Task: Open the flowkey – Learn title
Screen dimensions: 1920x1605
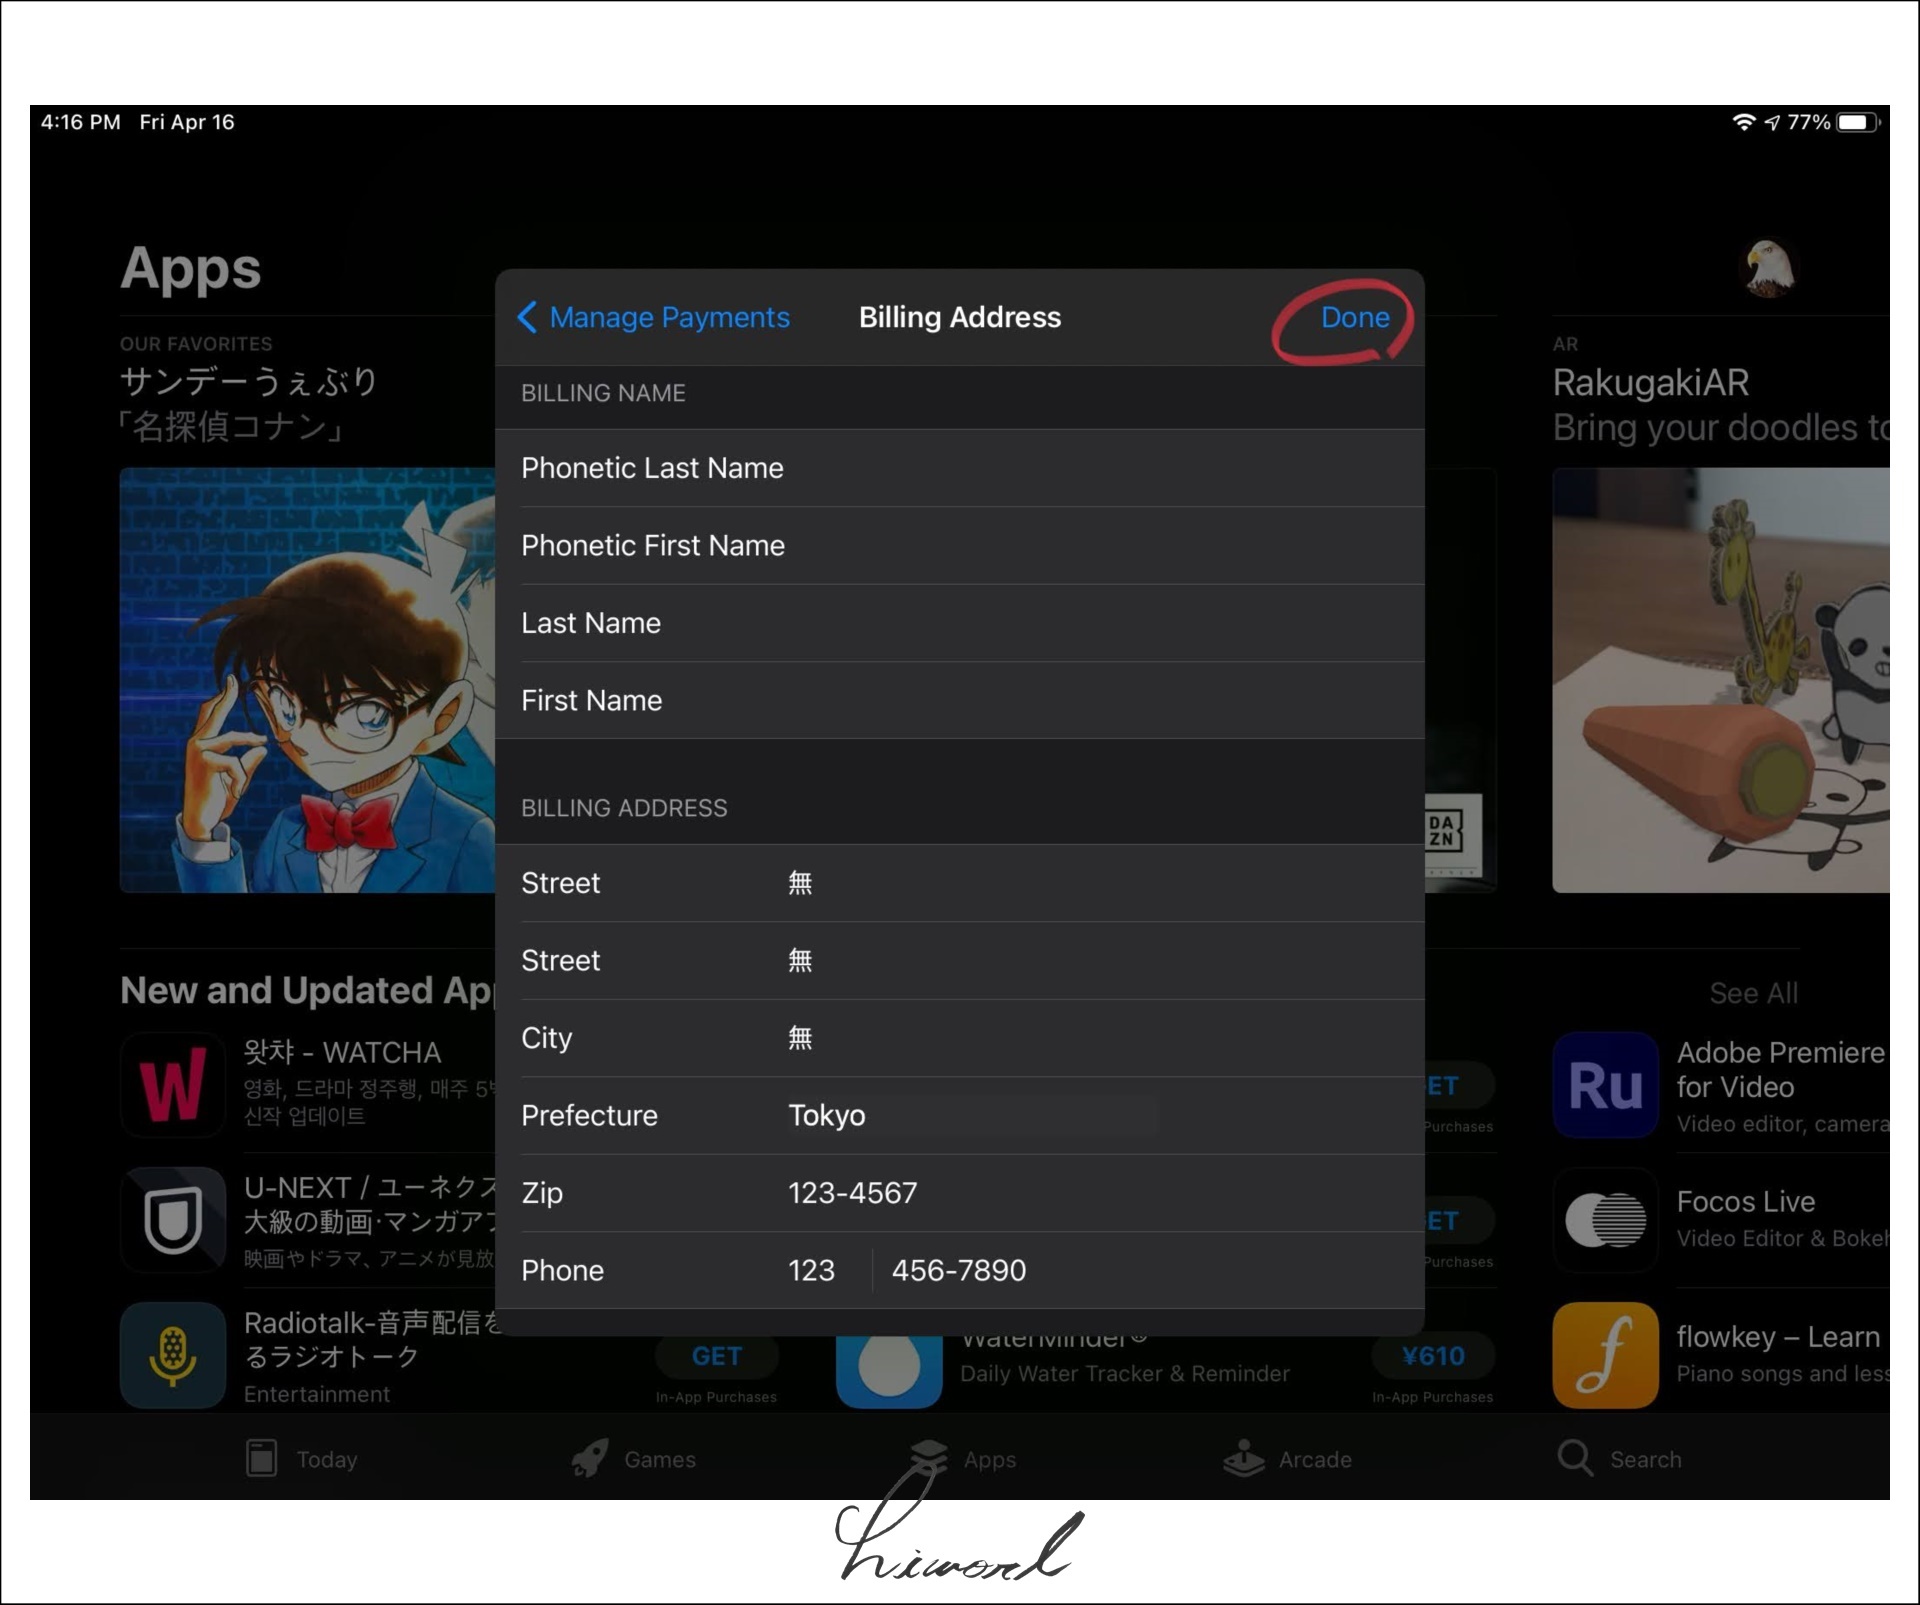Action: pyautogui.click(x=1778, y=1337)
